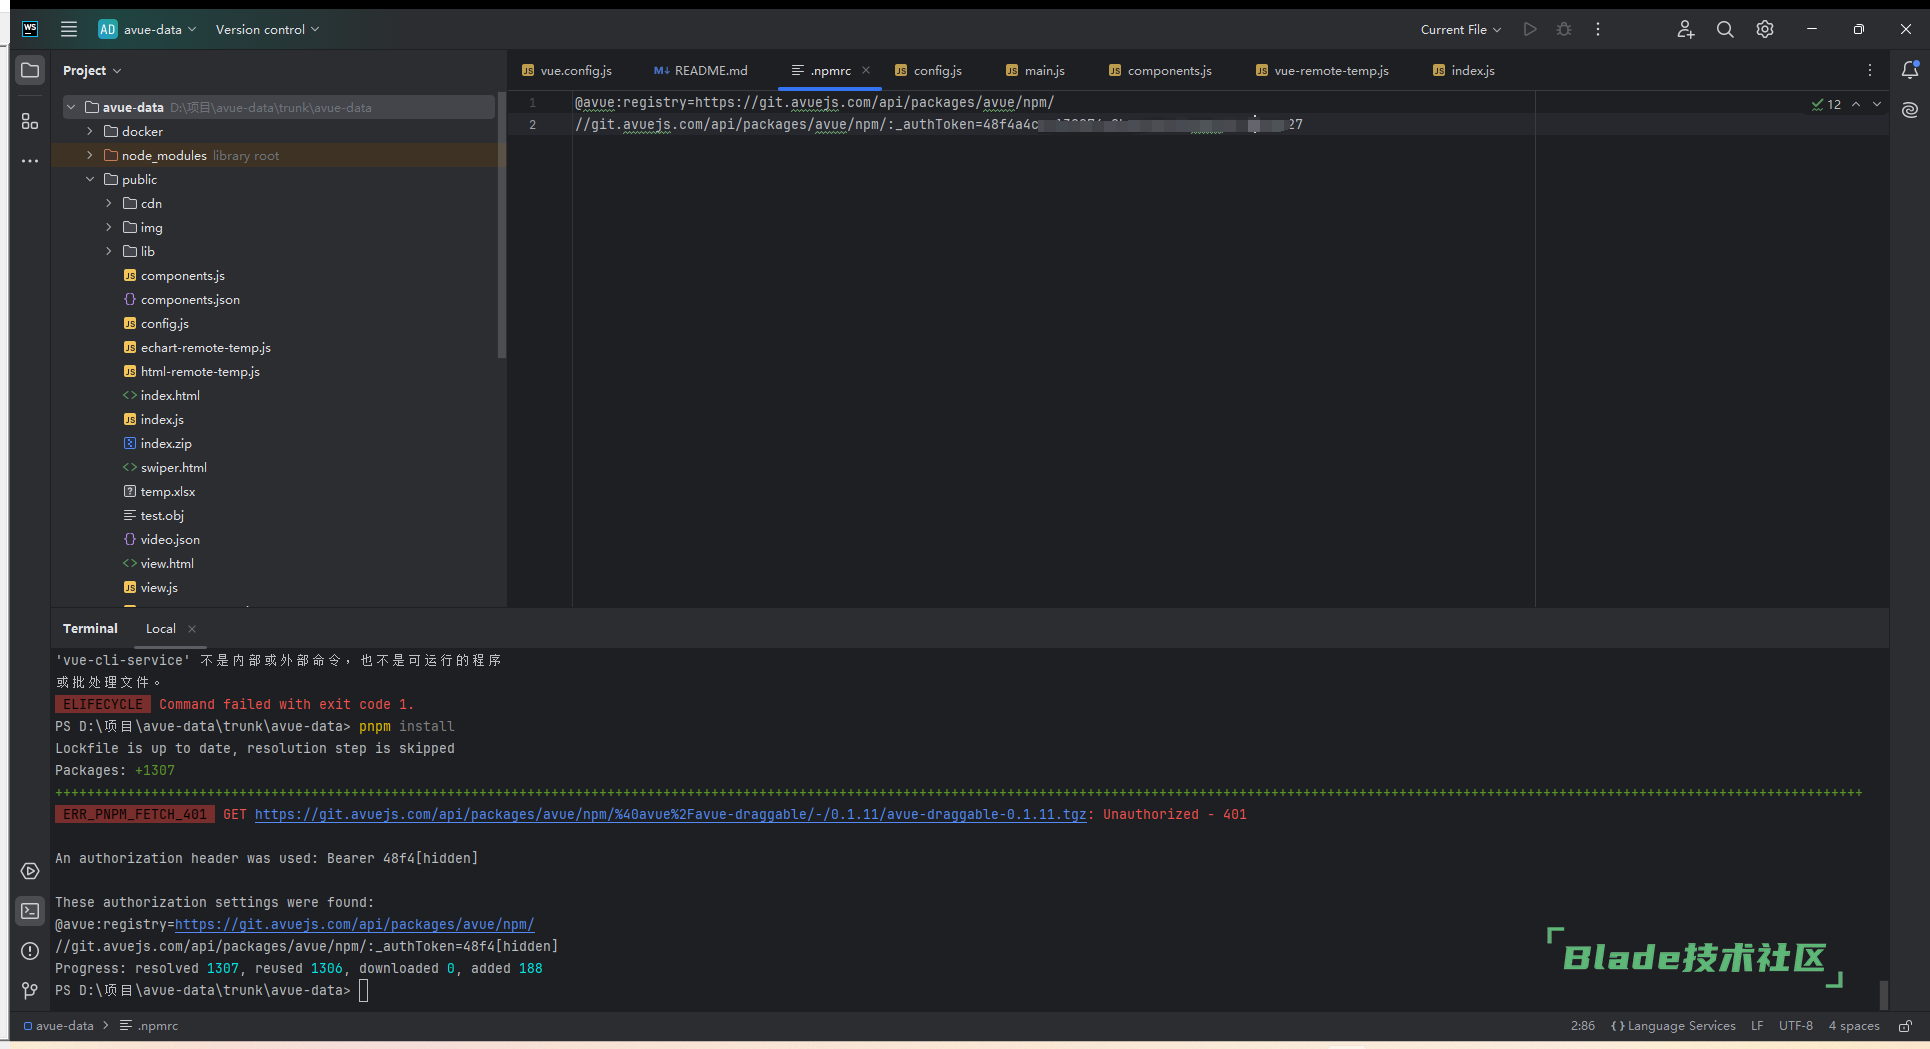
Task: Go to next highlighted problem
Action: tap(1877, 104)
